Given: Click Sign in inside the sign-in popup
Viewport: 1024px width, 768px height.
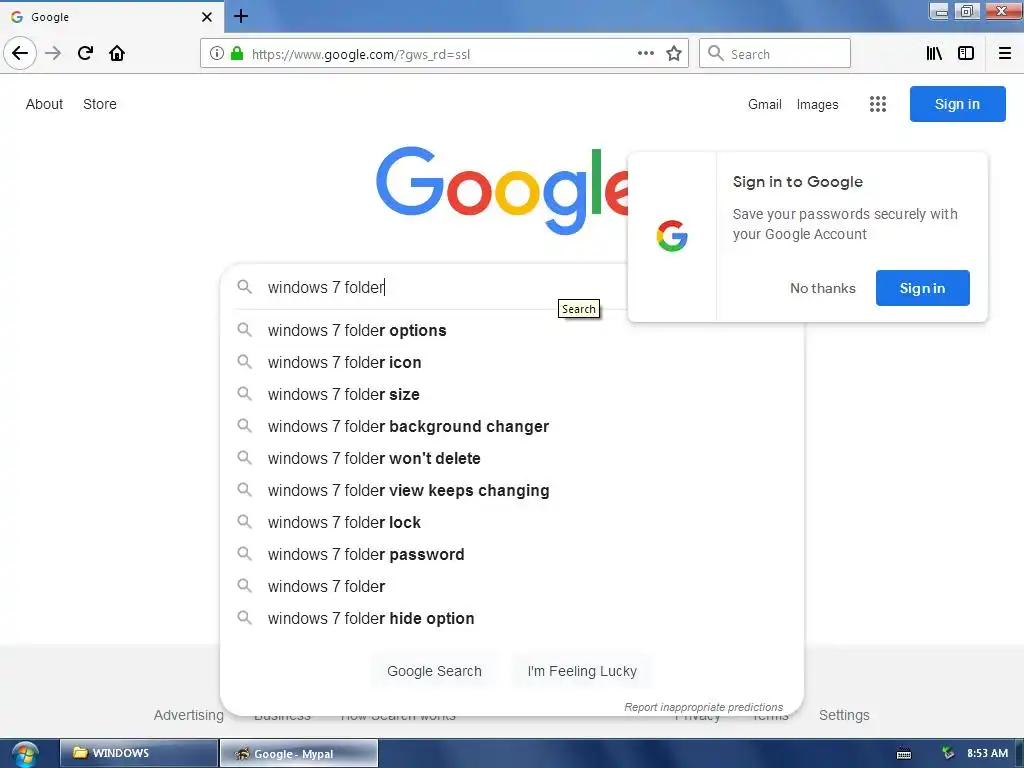Looking at the screenshot, I should (922, 288).
